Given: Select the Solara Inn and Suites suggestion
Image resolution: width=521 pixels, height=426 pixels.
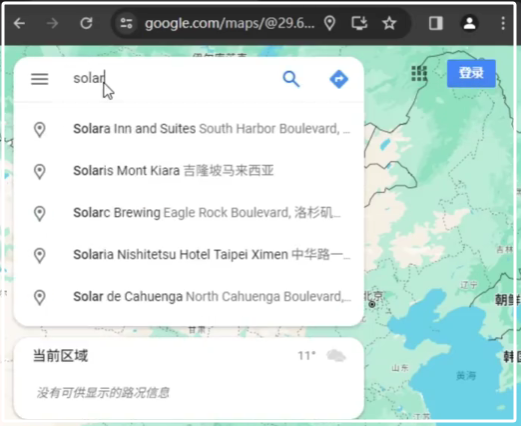Looking at the screenshot, I should click(x=189, y=129).
